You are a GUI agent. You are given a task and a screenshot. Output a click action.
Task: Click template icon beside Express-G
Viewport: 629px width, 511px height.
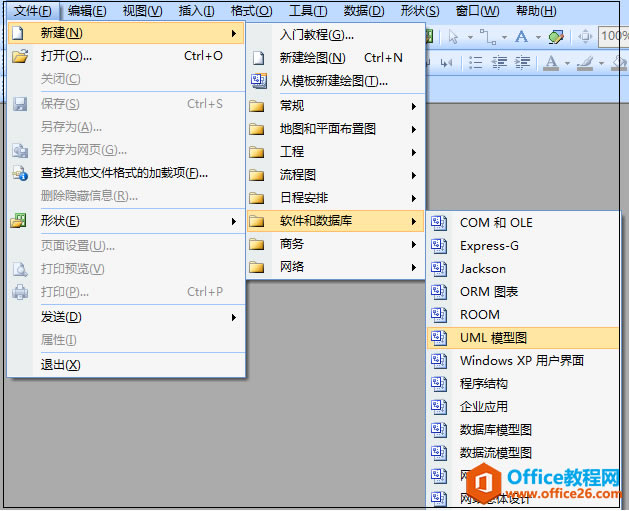click(439, 246)
